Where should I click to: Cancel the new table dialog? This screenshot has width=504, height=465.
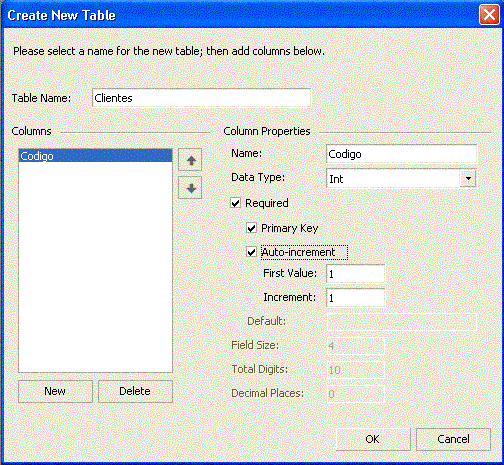453,439
